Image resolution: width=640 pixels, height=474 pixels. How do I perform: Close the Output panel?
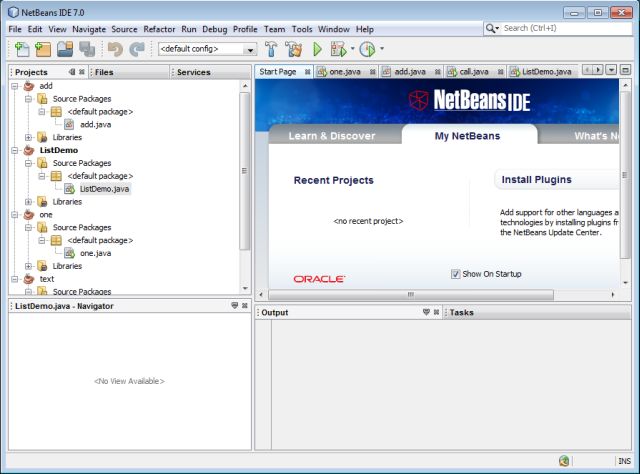tap(436, 312)
